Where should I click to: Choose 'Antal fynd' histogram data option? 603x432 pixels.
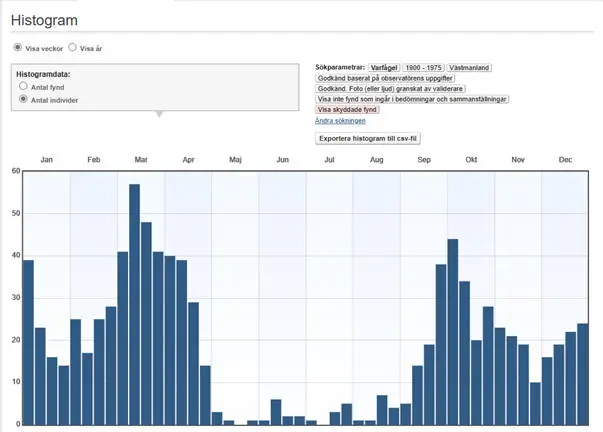click(x=23, y=87)
